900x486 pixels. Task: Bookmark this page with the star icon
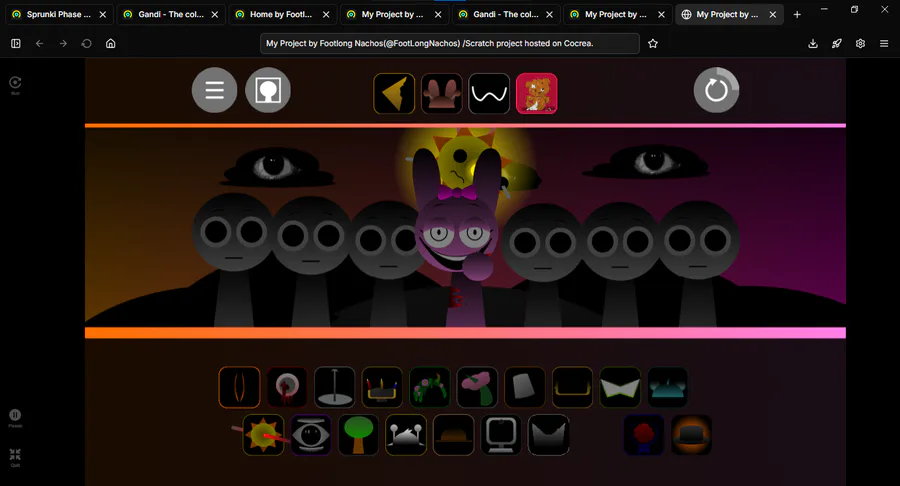[653, 43]
